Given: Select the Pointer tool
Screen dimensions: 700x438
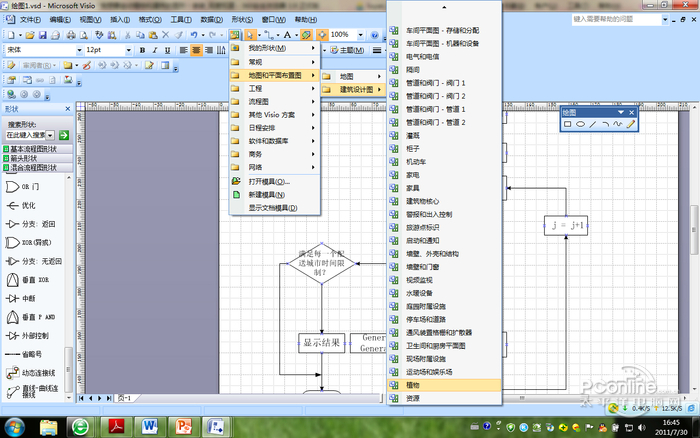Looking at the screenshot, I should click(x=250, y=35).
